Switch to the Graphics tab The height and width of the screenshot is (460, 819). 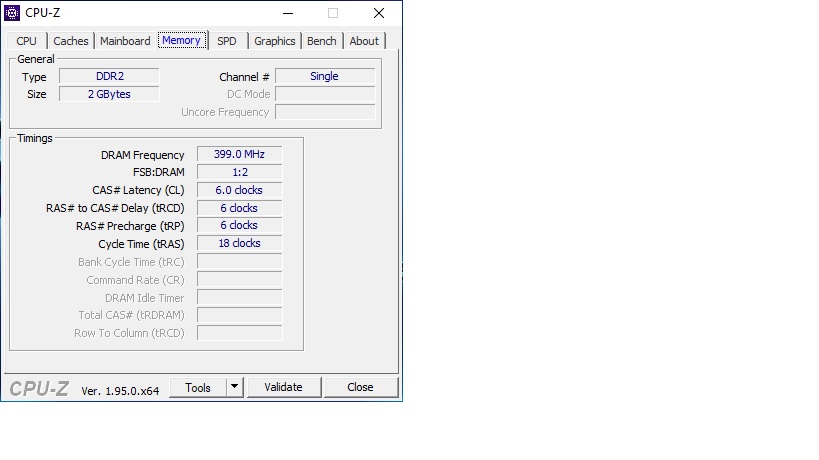tap(275, 41)
